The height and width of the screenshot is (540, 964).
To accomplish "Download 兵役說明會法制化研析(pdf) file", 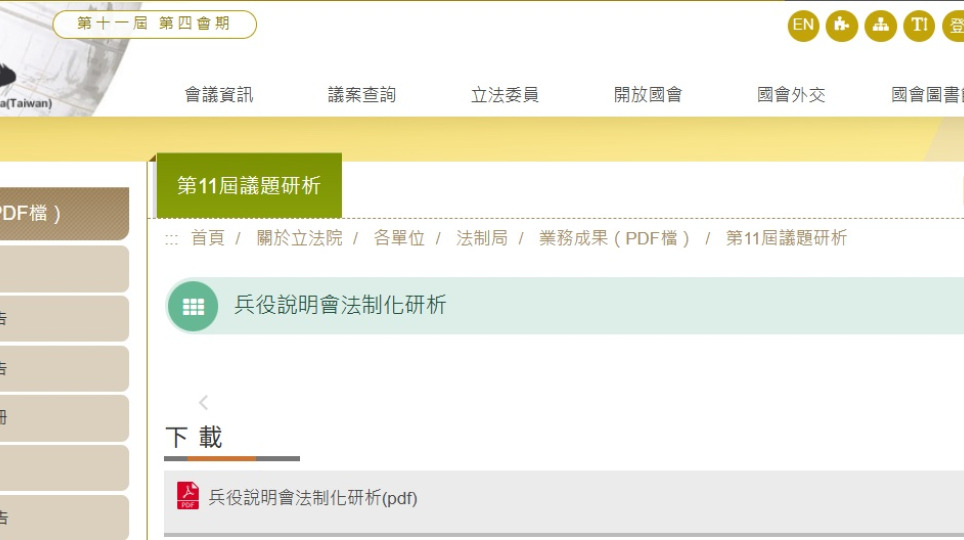I will [x=312, y=497].
